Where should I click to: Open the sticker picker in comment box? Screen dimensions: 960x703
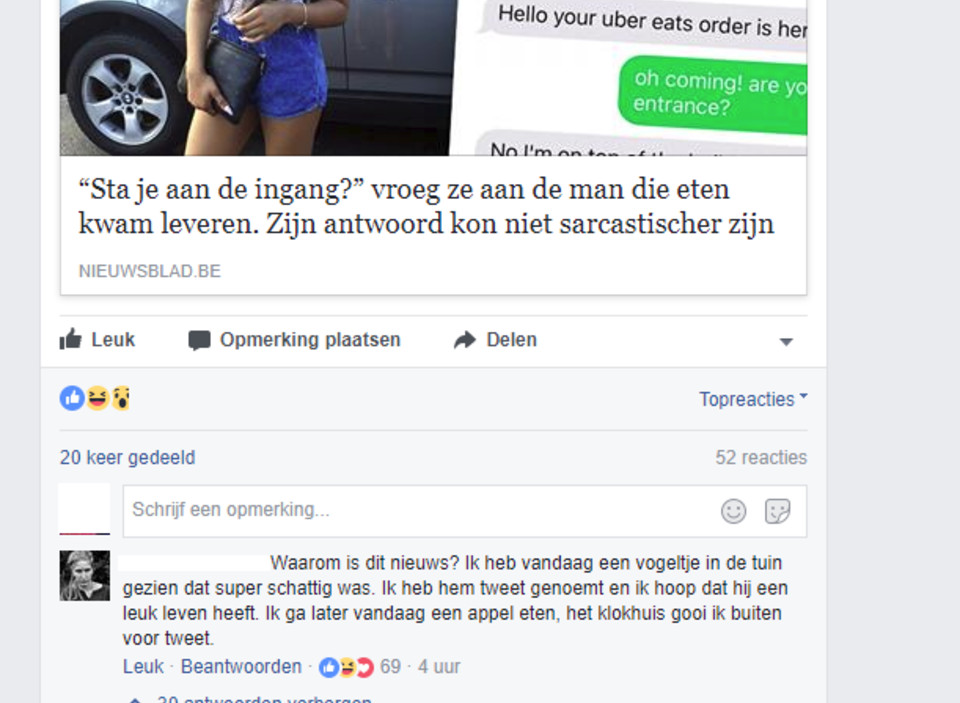(778, 511)
